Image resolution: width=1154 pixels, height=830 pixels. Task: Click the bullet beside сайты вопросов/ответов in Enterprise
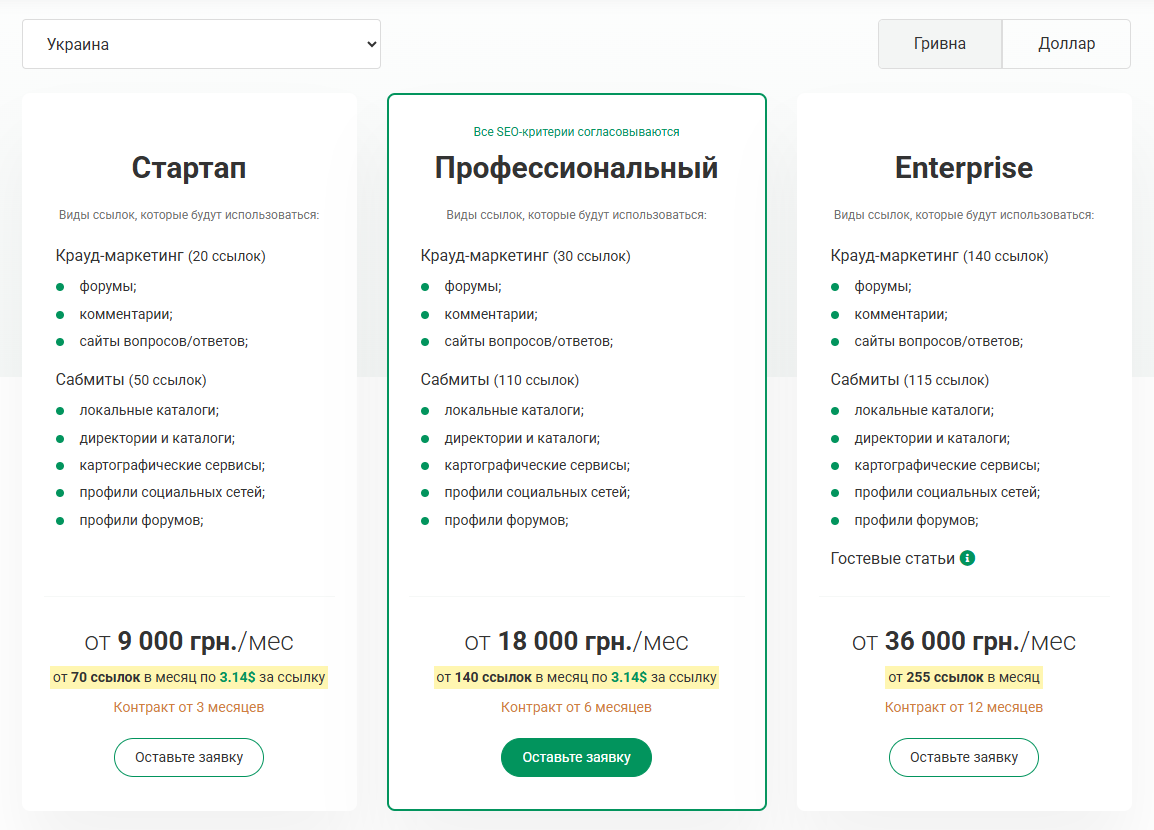[x=836, y=341]
